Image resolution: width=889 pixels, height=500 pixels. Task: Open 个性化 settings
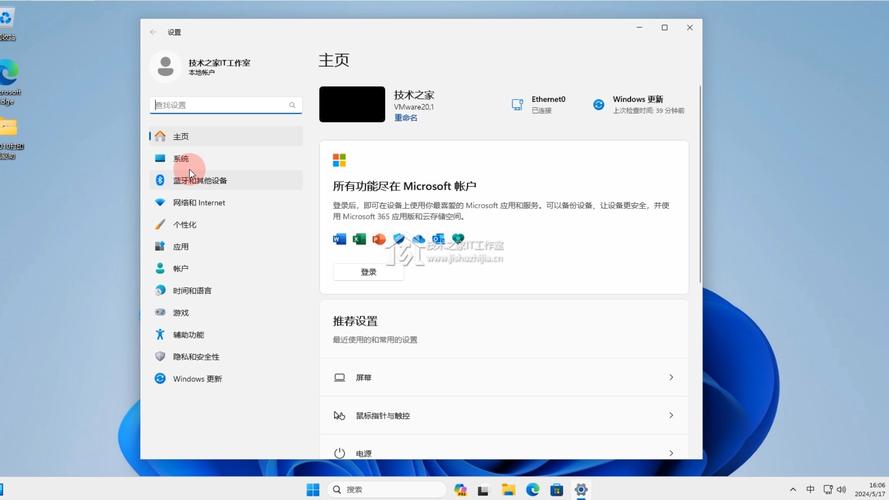click(226, 224)
